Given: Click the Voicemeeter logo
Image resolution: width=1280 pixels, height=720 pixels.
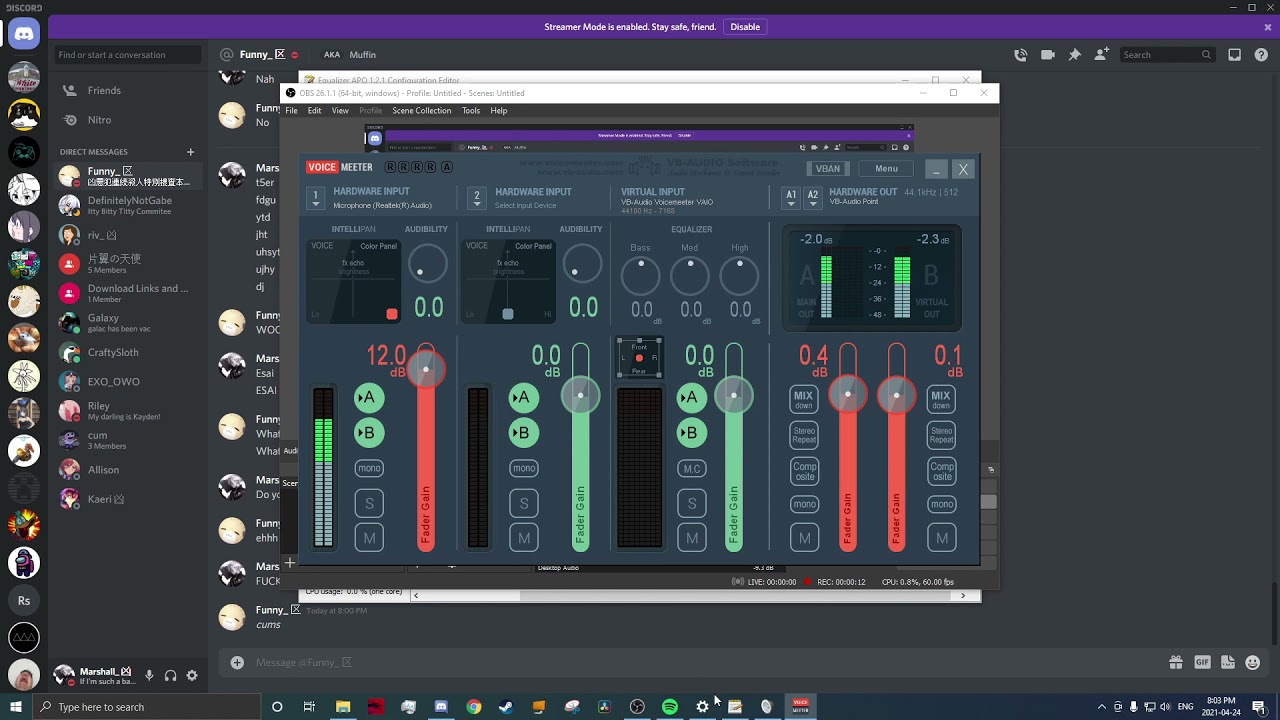Looking at the screenshot, I should point(340,168).
